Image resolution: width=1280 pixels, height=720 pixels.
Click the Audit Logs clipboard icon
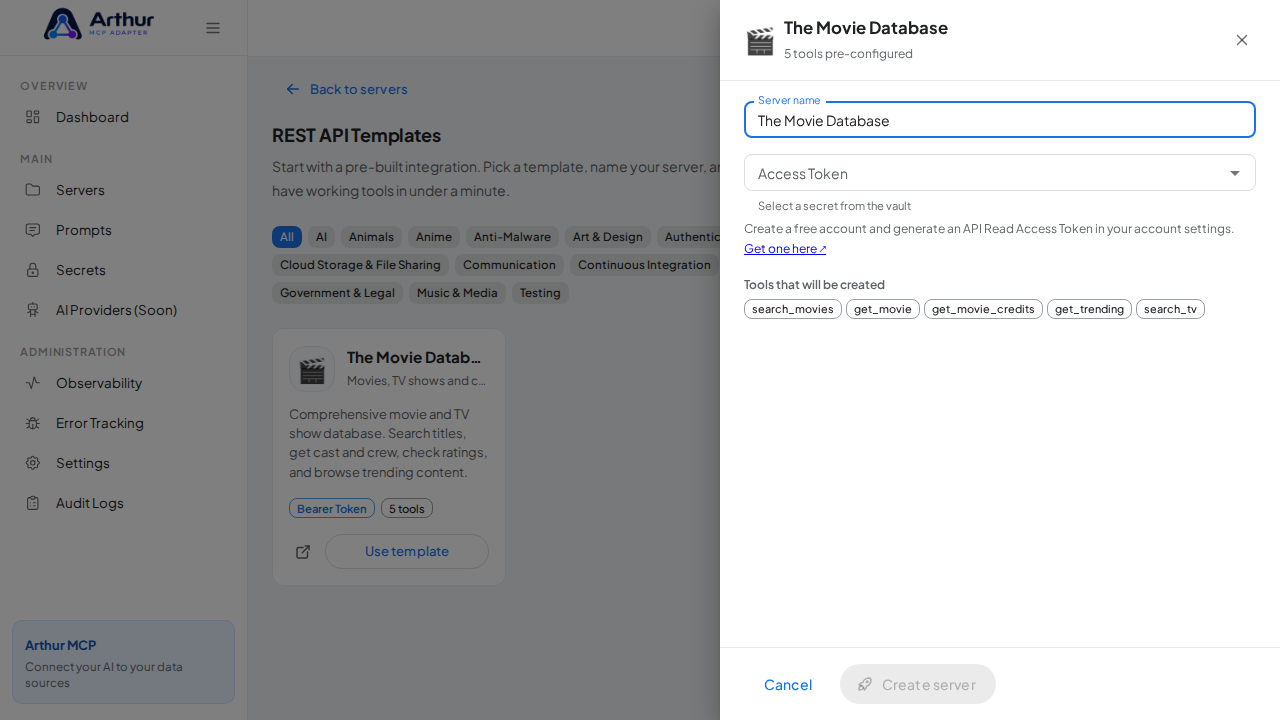coord(33,503)
